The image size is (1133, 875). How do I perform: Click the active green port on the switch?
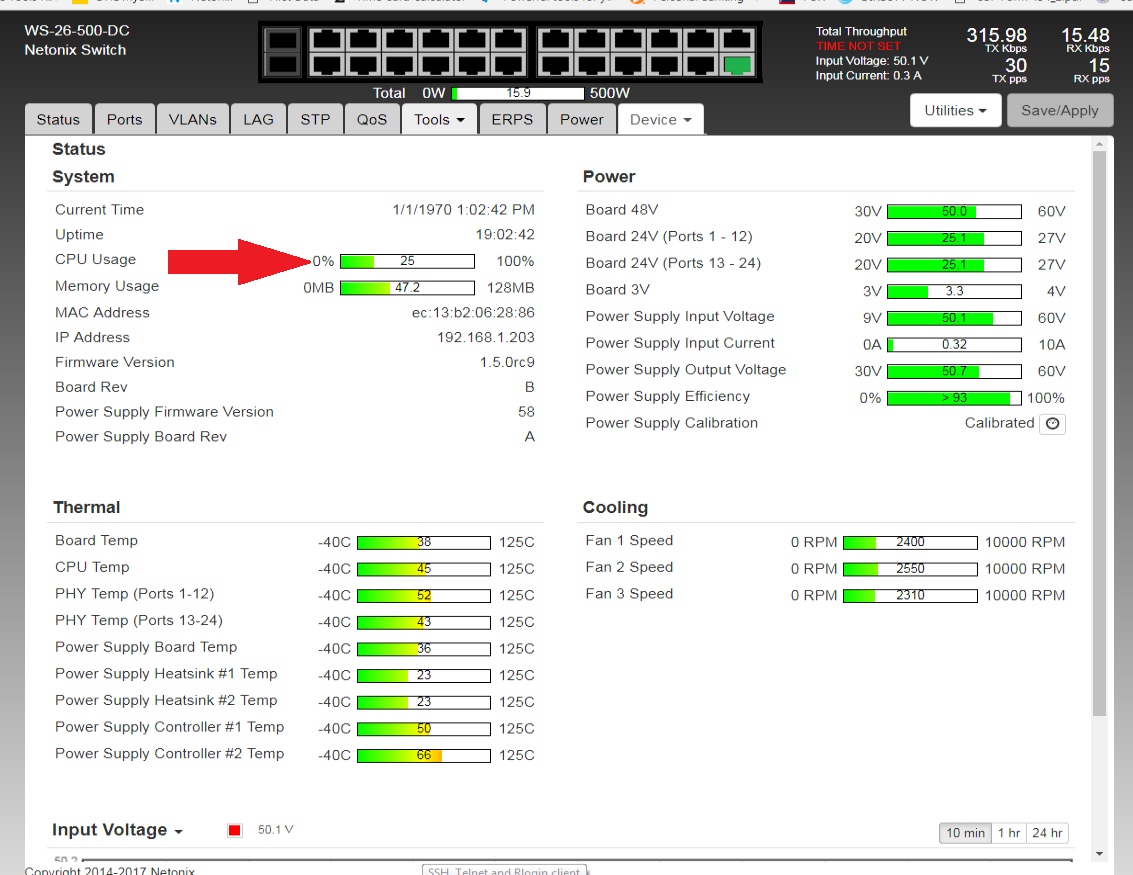737,66
